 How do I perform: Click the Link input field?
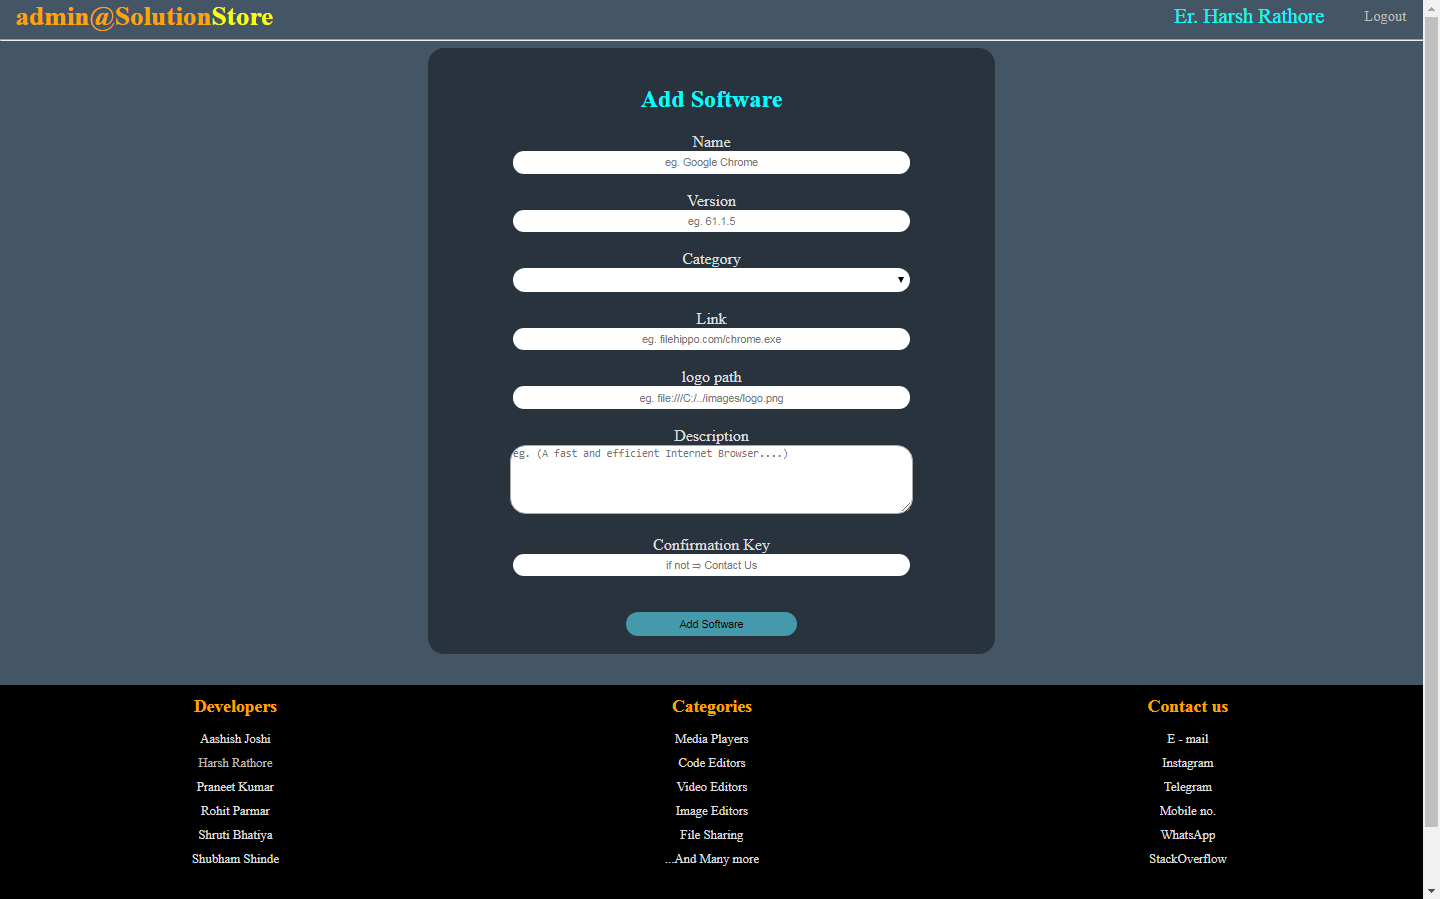pyautogui.click(x=711, y=339)
